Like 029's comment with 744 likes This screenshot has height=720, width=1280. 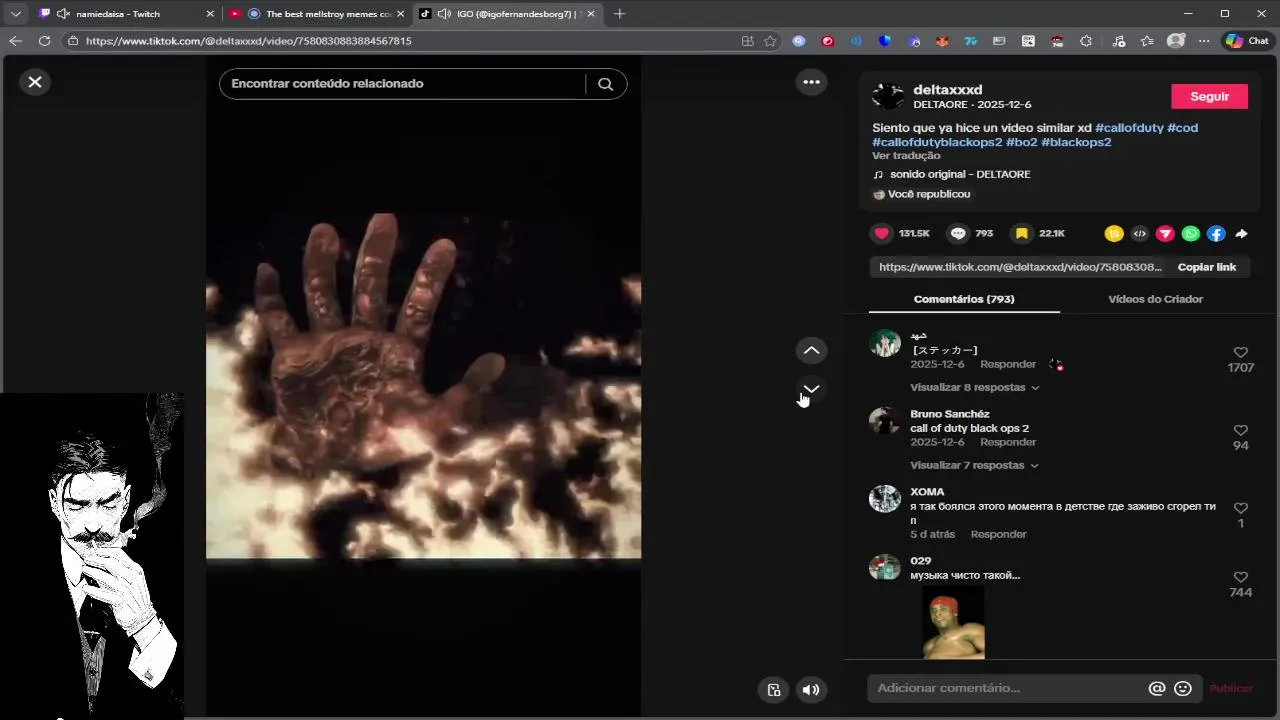[1240, 577]
